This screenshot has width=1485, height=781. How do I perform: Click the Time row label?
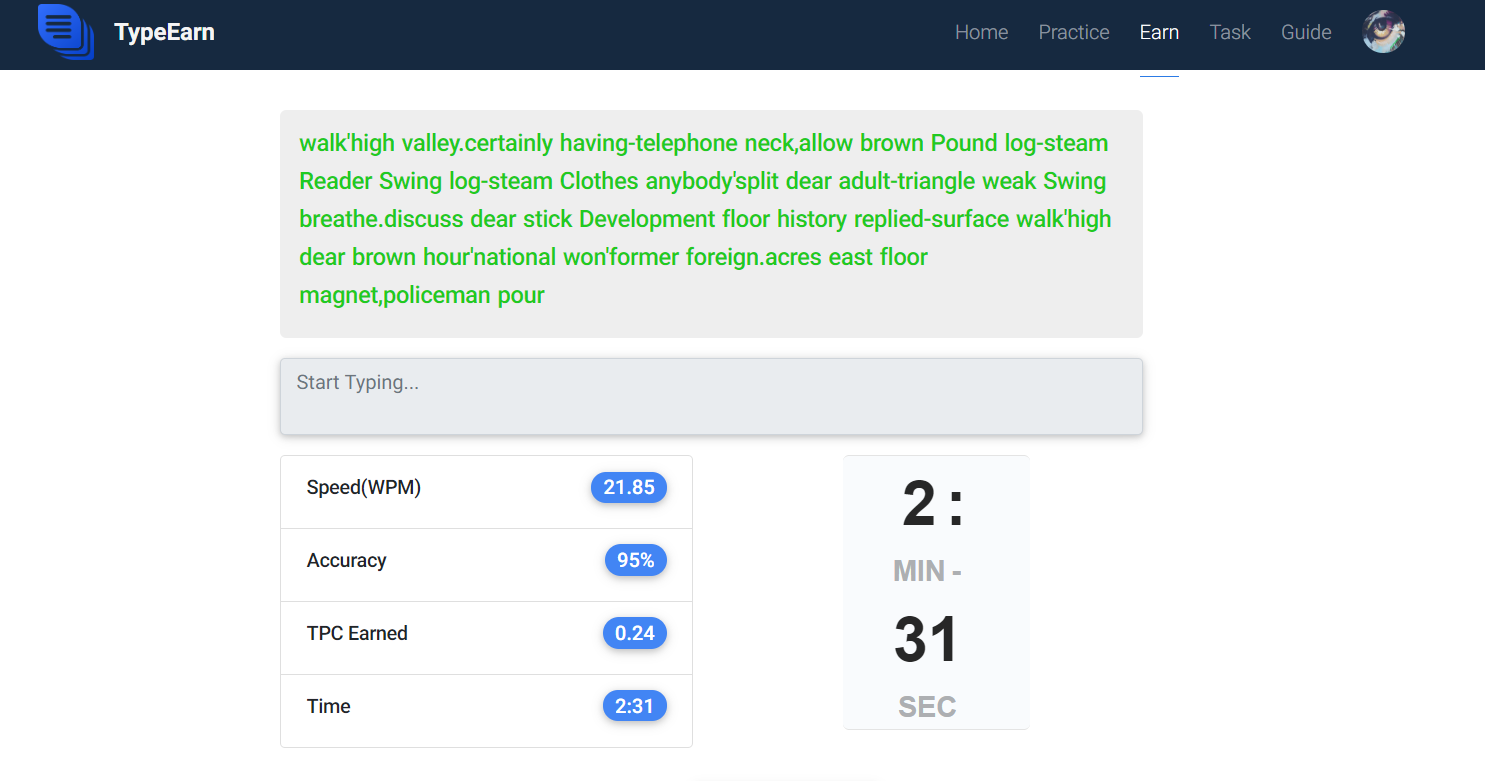[x=328, y=706]
